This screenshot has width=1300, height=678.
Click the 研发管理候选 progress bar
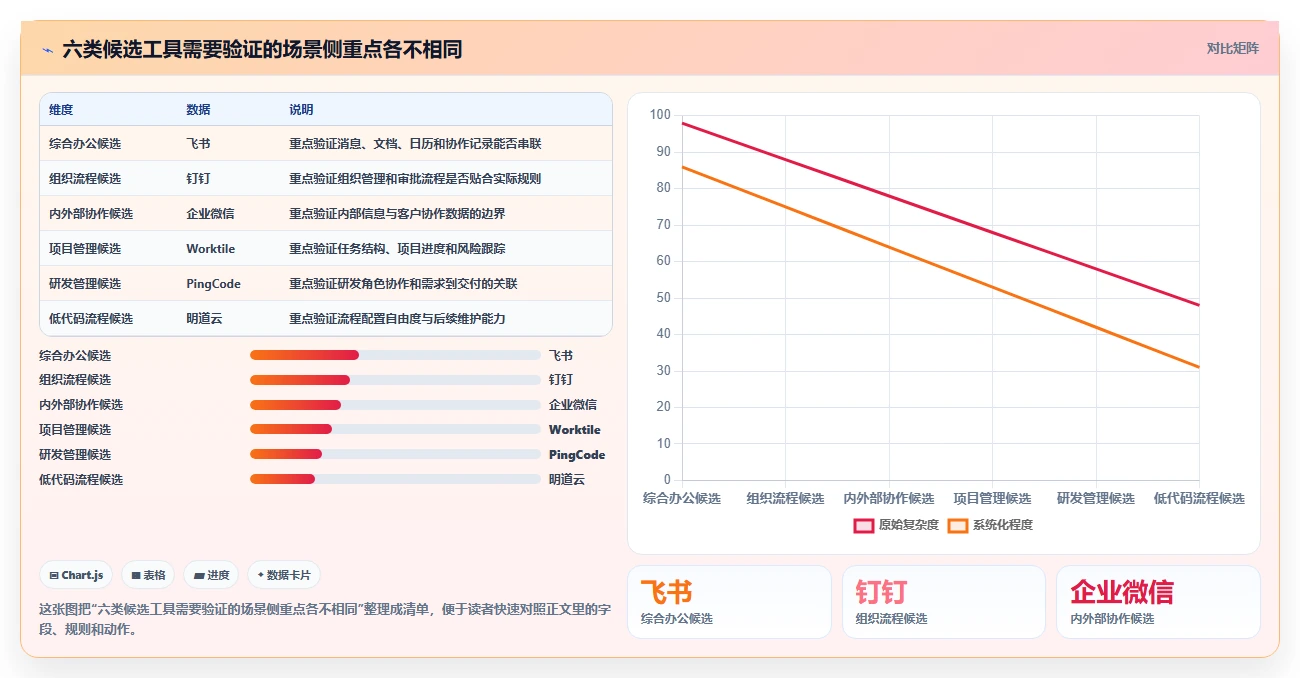coord(395,454)
